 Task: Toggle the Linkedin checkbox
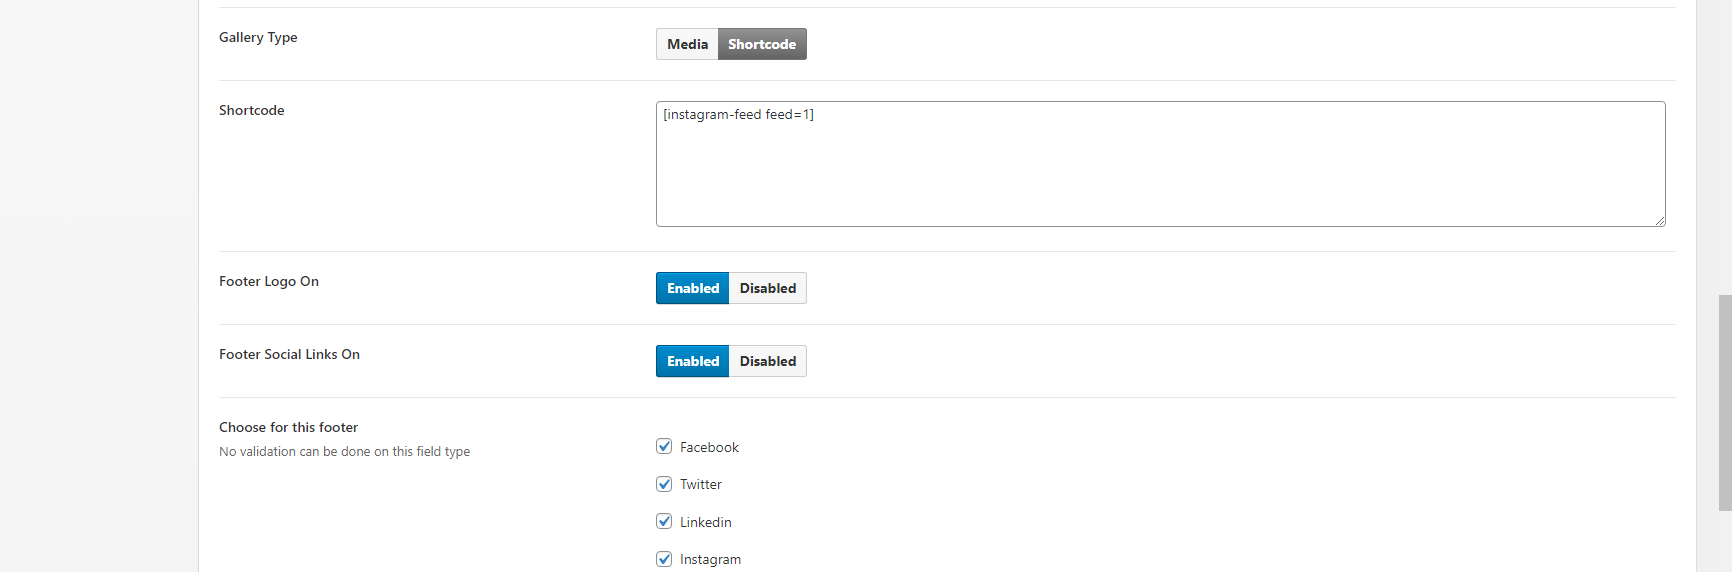coord(664,521)
